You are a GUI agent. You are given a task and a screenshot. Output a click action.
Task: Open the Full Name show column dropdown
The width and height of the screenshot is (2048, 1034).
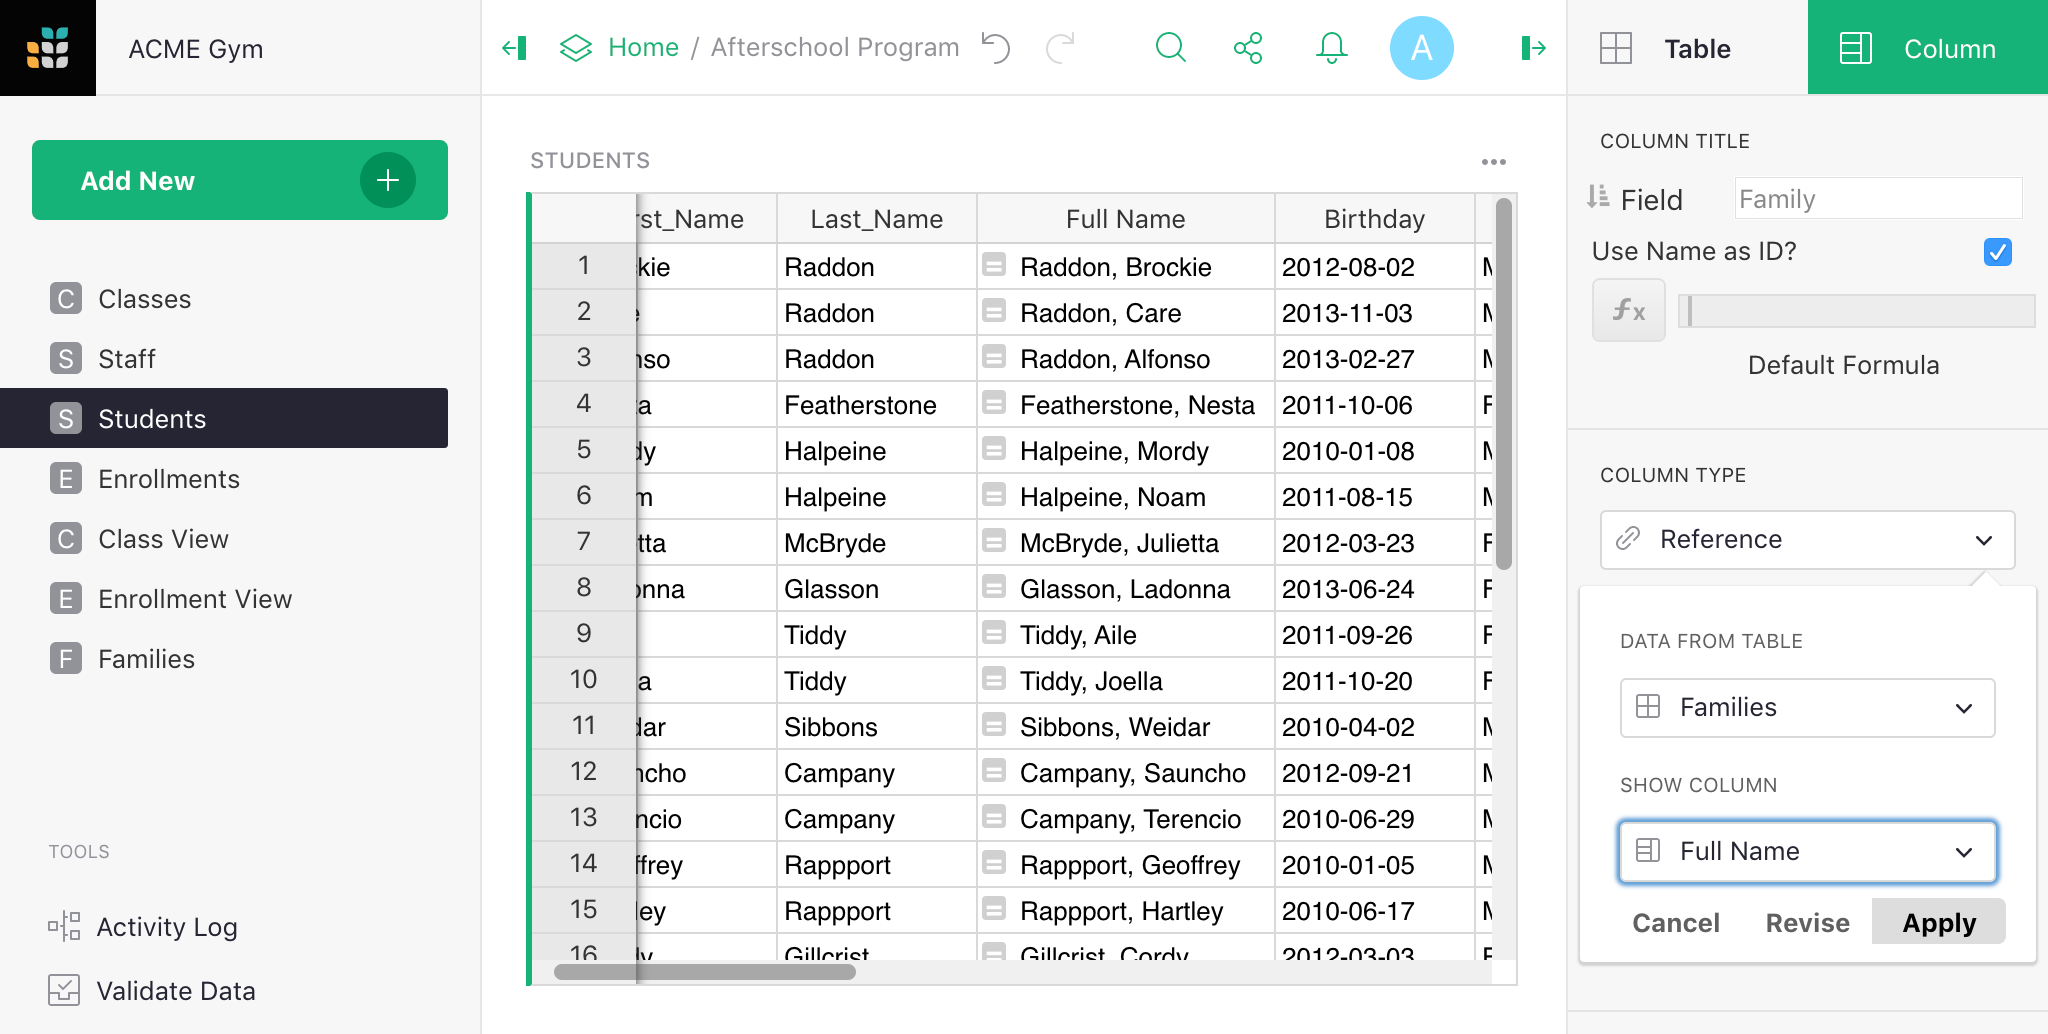click(x=1807, y=852)
